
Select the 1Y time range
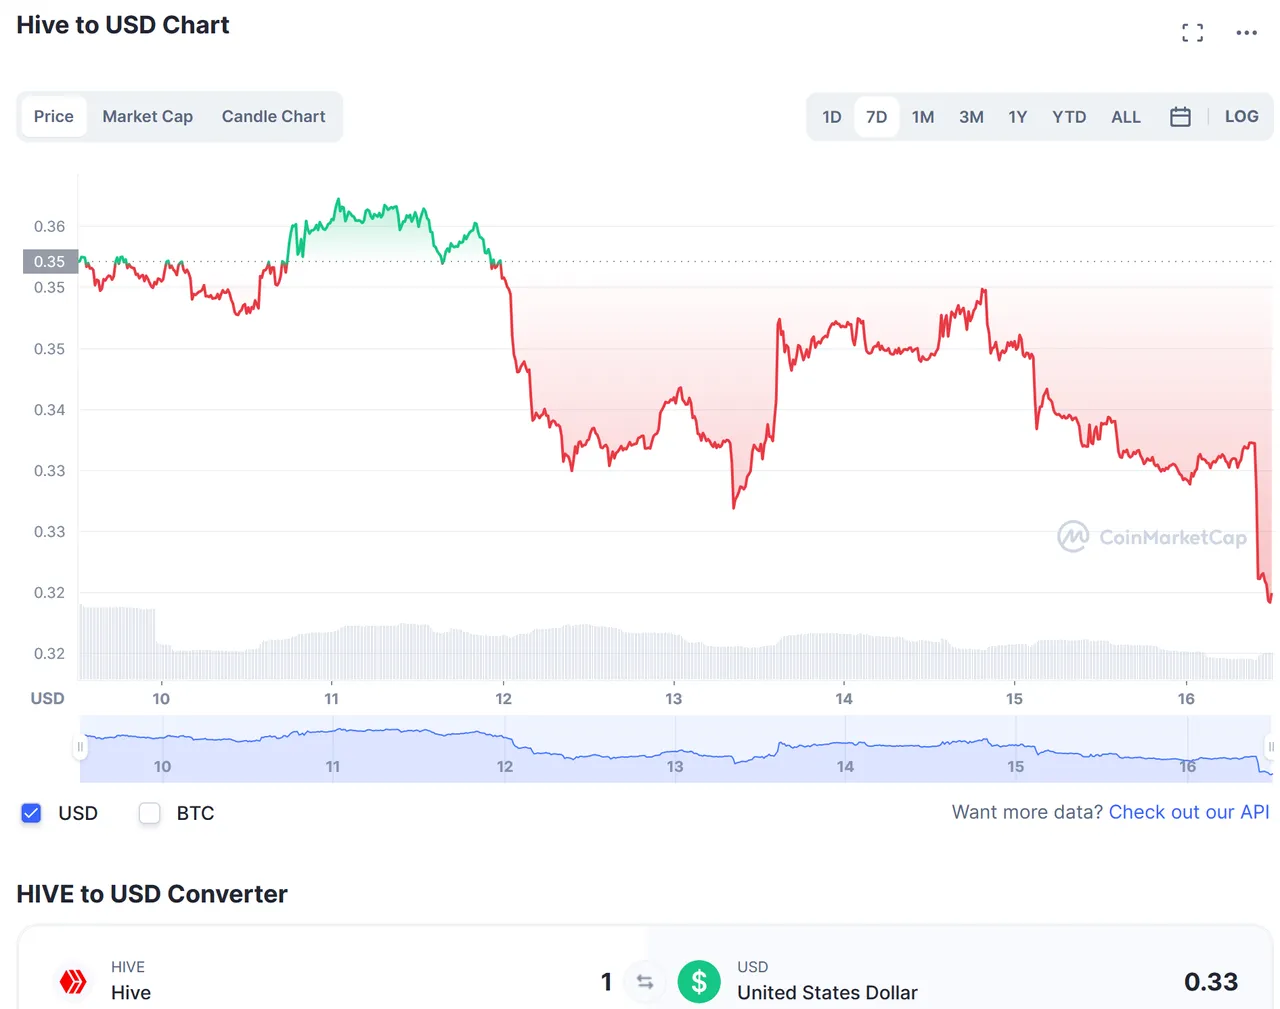point(1018,117)
